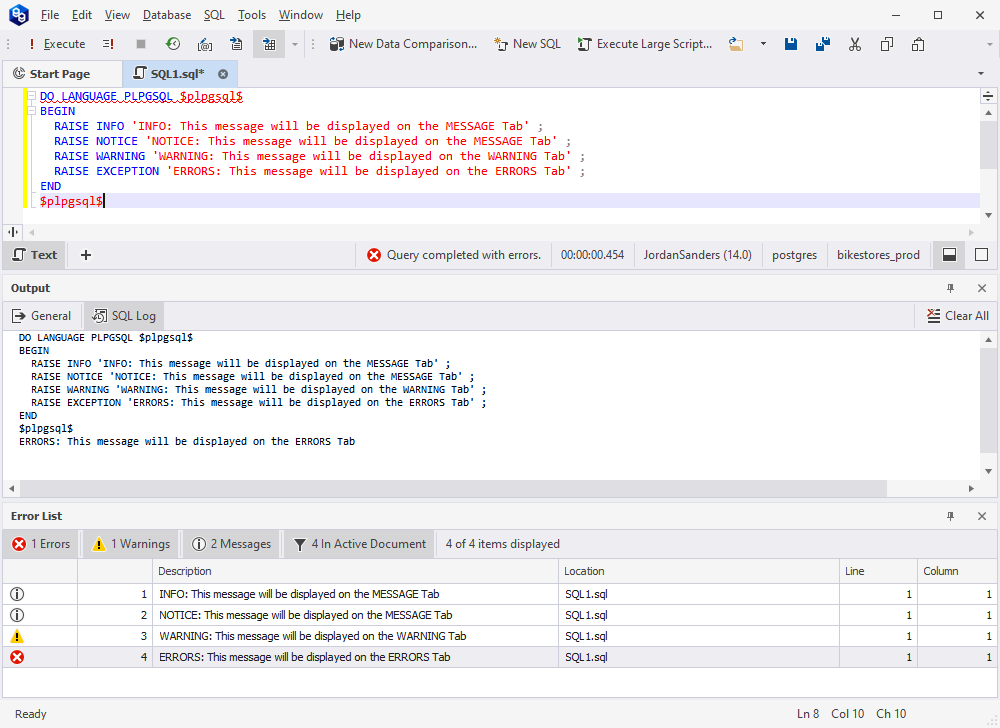Expand Open file dropdown arrow
1000x728 pixels.
(763, 44)
